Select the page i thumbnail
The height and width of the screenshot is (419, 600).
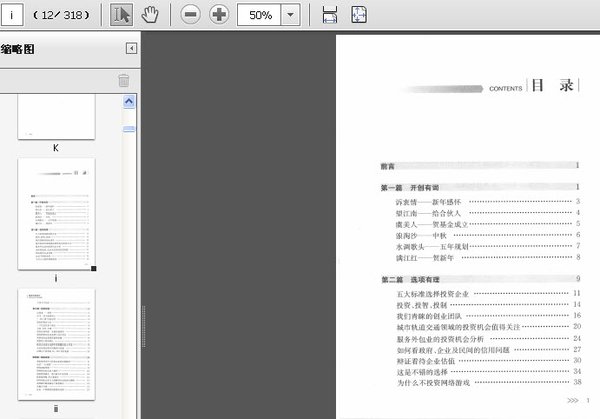(57, 213)
